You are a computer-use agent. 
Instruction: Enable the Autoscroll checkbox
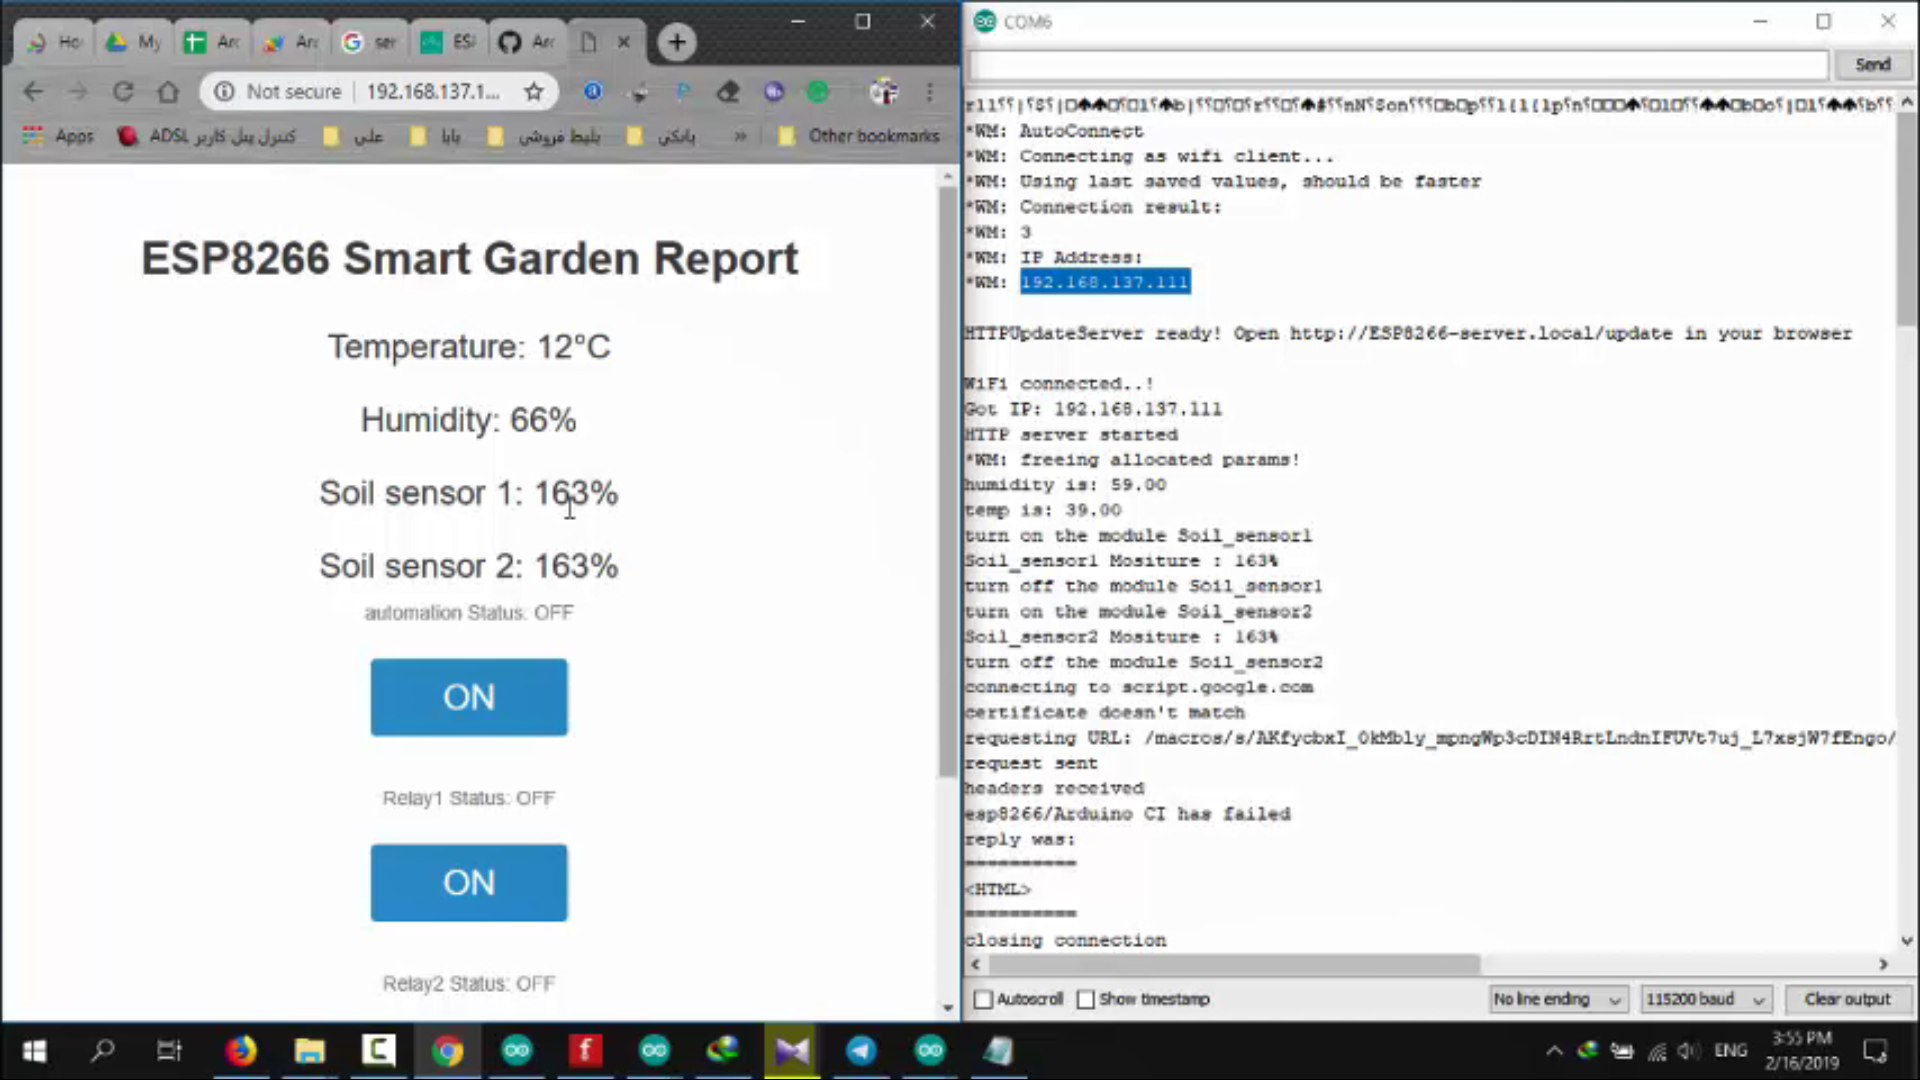click(x=982, y=999)
